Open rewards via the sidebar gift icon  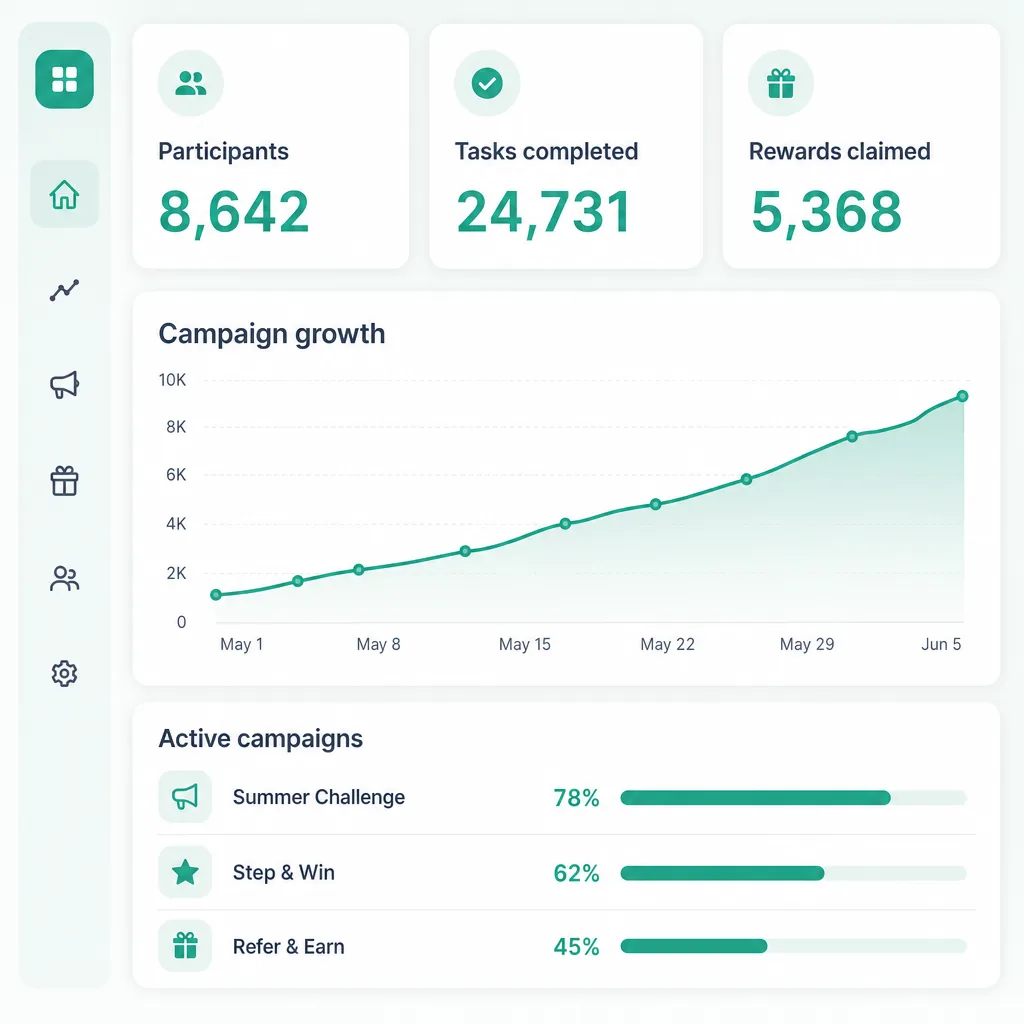tap(64, 481)
